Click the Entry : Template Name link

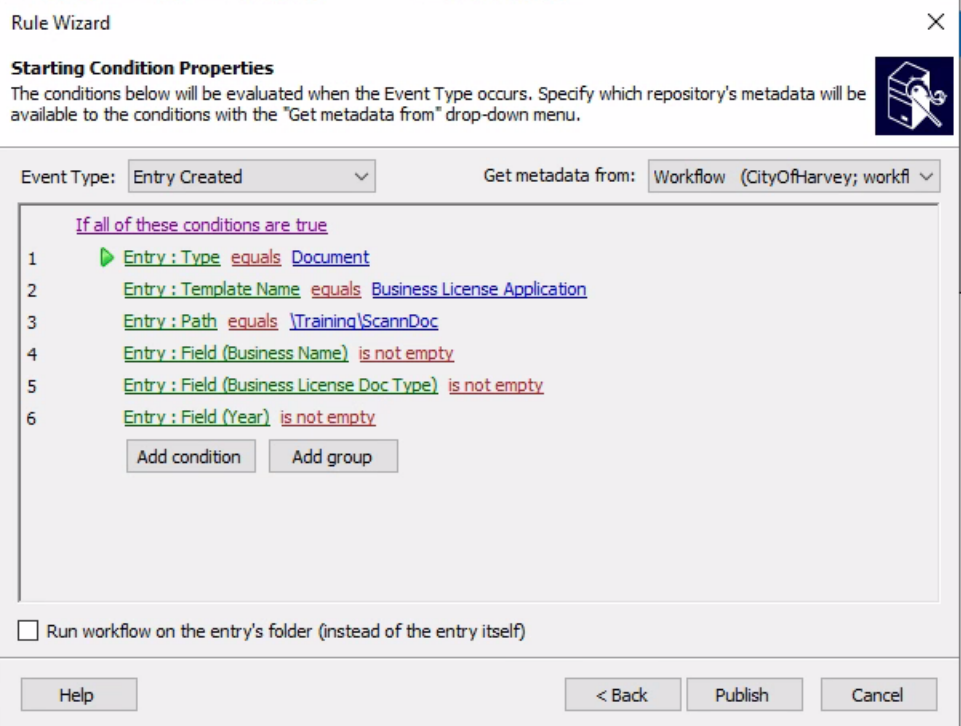(x=211, y=290)
